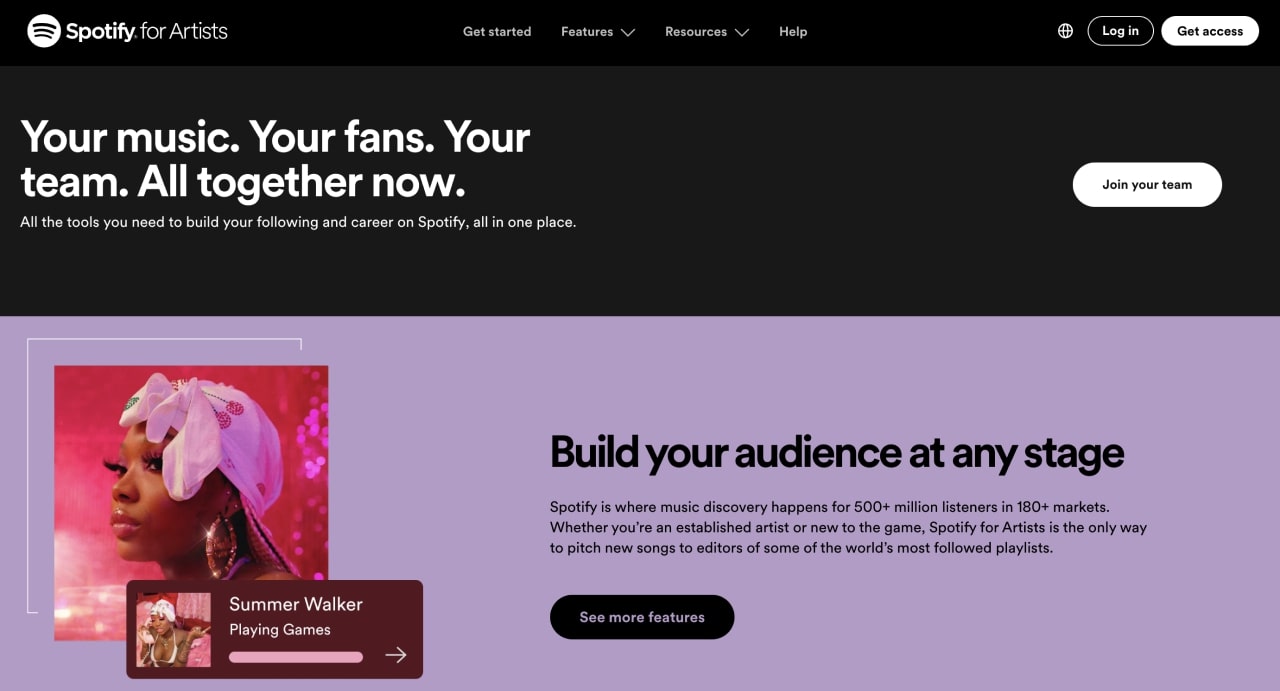Open the language selector globe icon
This screenshot has height=691, width=1280.
click(1065, 31)
